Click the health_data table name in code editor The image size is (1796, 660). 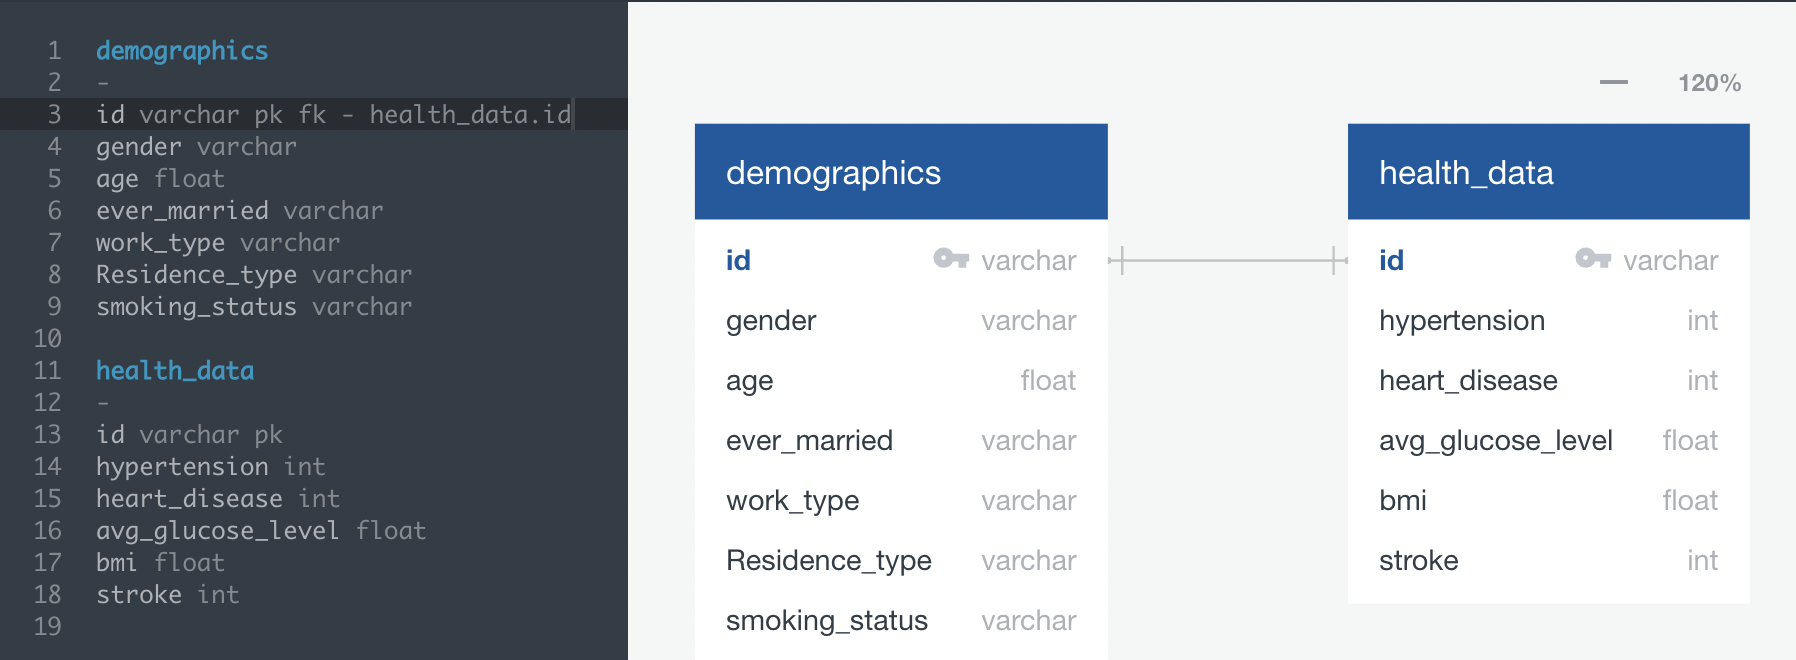click(x=175, y=371)
